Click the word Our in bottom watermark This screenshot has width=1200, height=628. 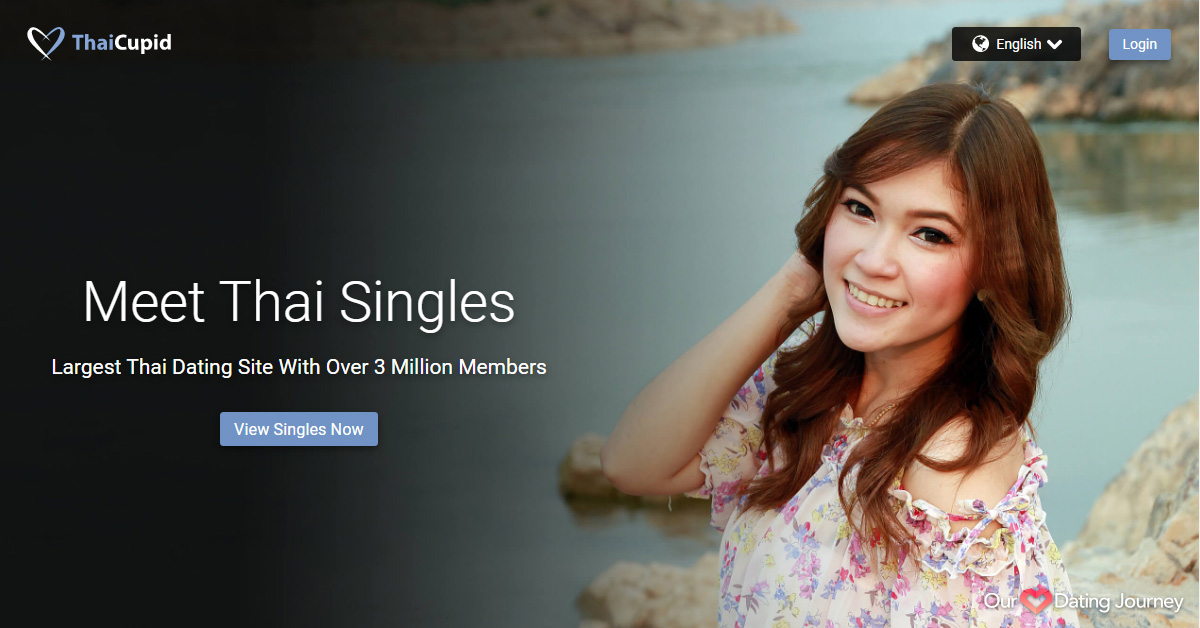coord(1001,602)
